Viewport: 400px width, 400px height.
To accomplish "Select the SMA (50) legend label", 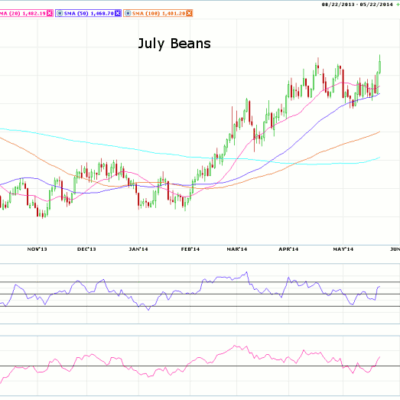I will click(89, 13).
